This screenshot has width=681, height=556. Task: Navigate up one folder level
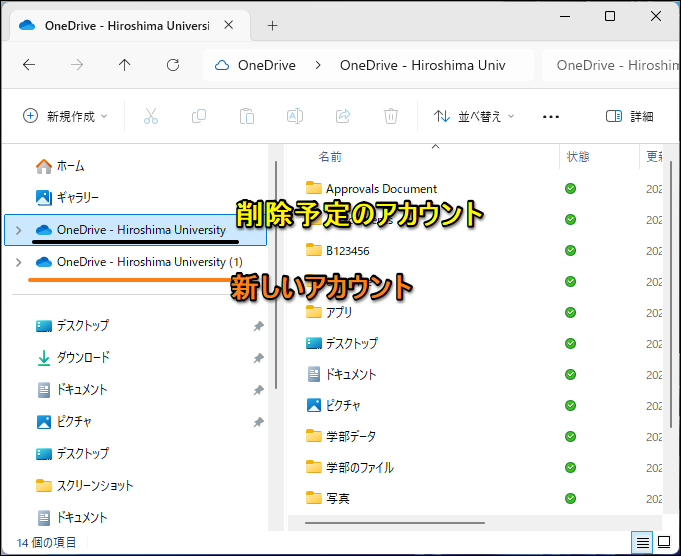(125, 65)
